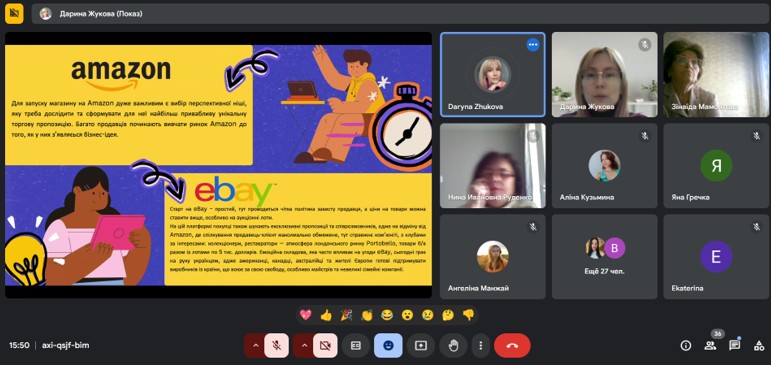Send the heart emoji reaction

(305, 315)
